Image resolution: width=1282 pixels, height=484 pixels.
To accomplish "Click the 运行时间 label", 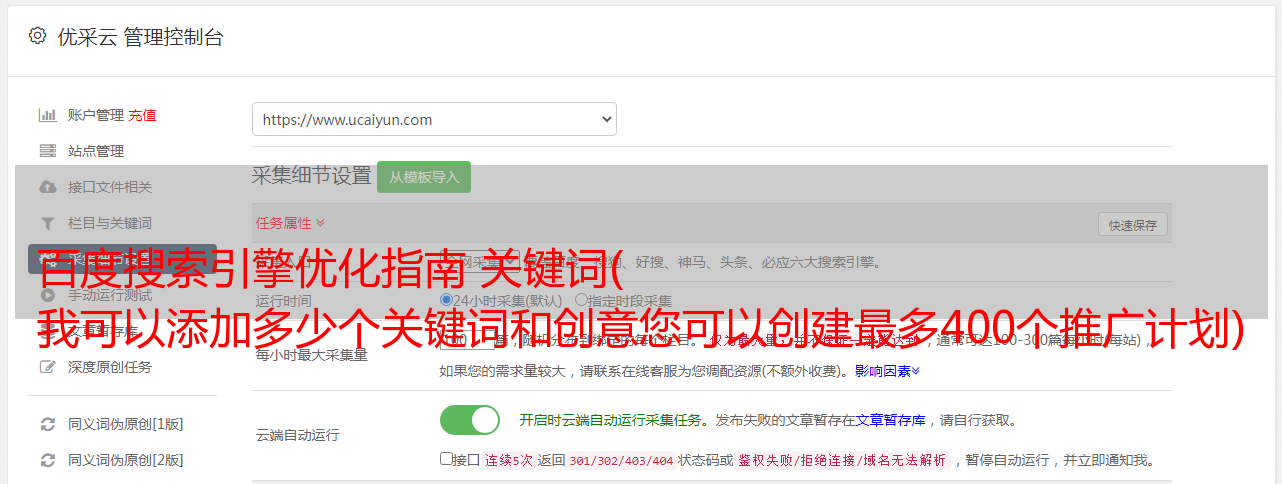I will click(x=283, y=301).
